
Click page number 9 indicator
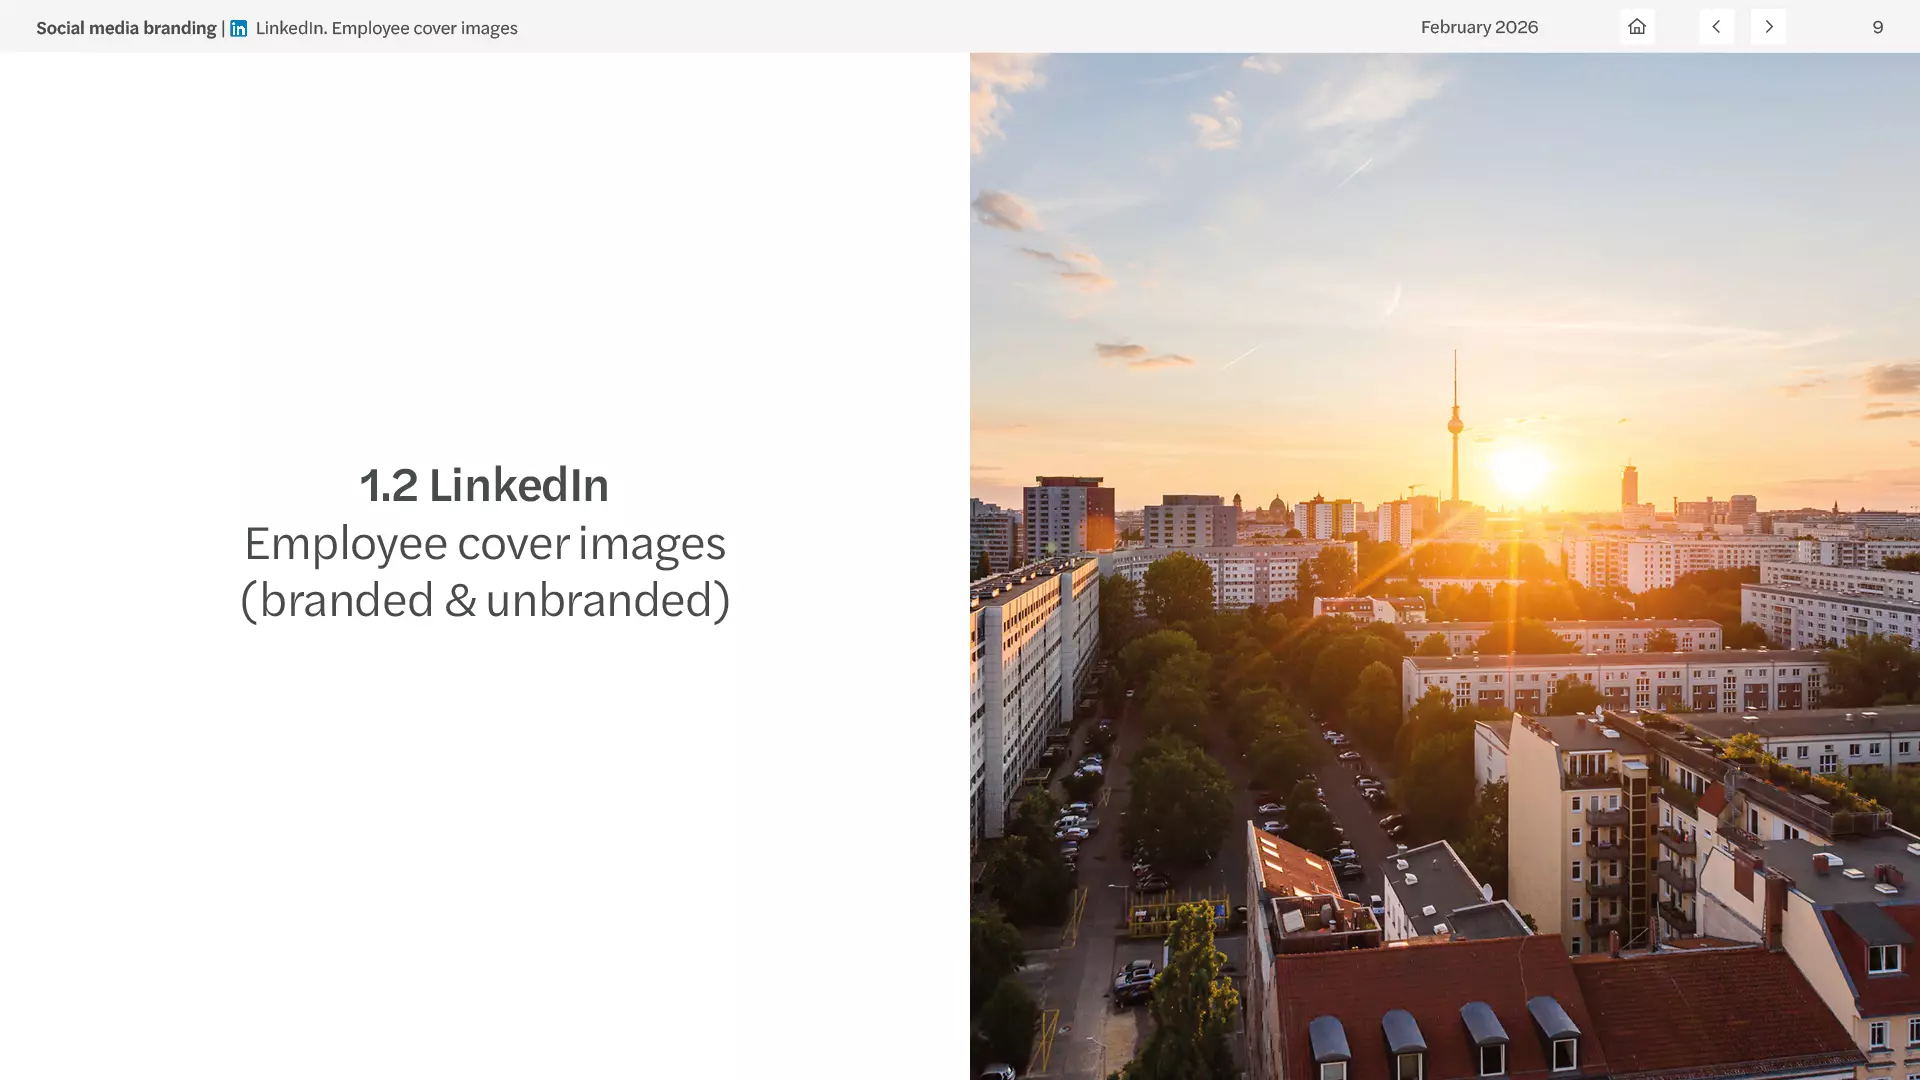[x=1877, y=27]
